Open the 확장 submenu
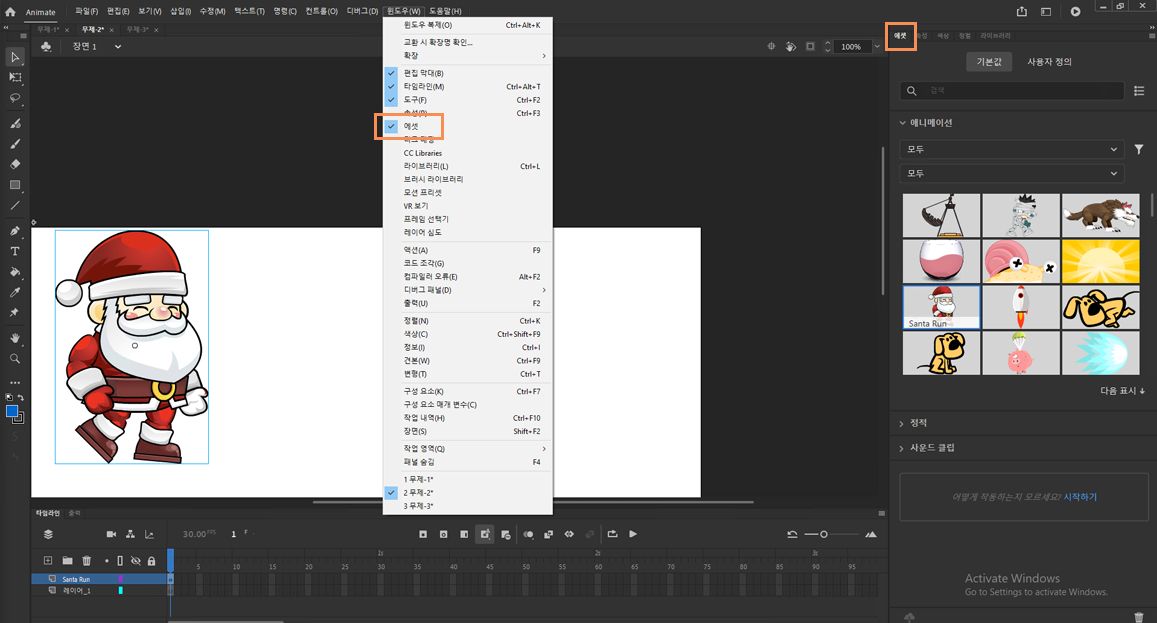 468,55
